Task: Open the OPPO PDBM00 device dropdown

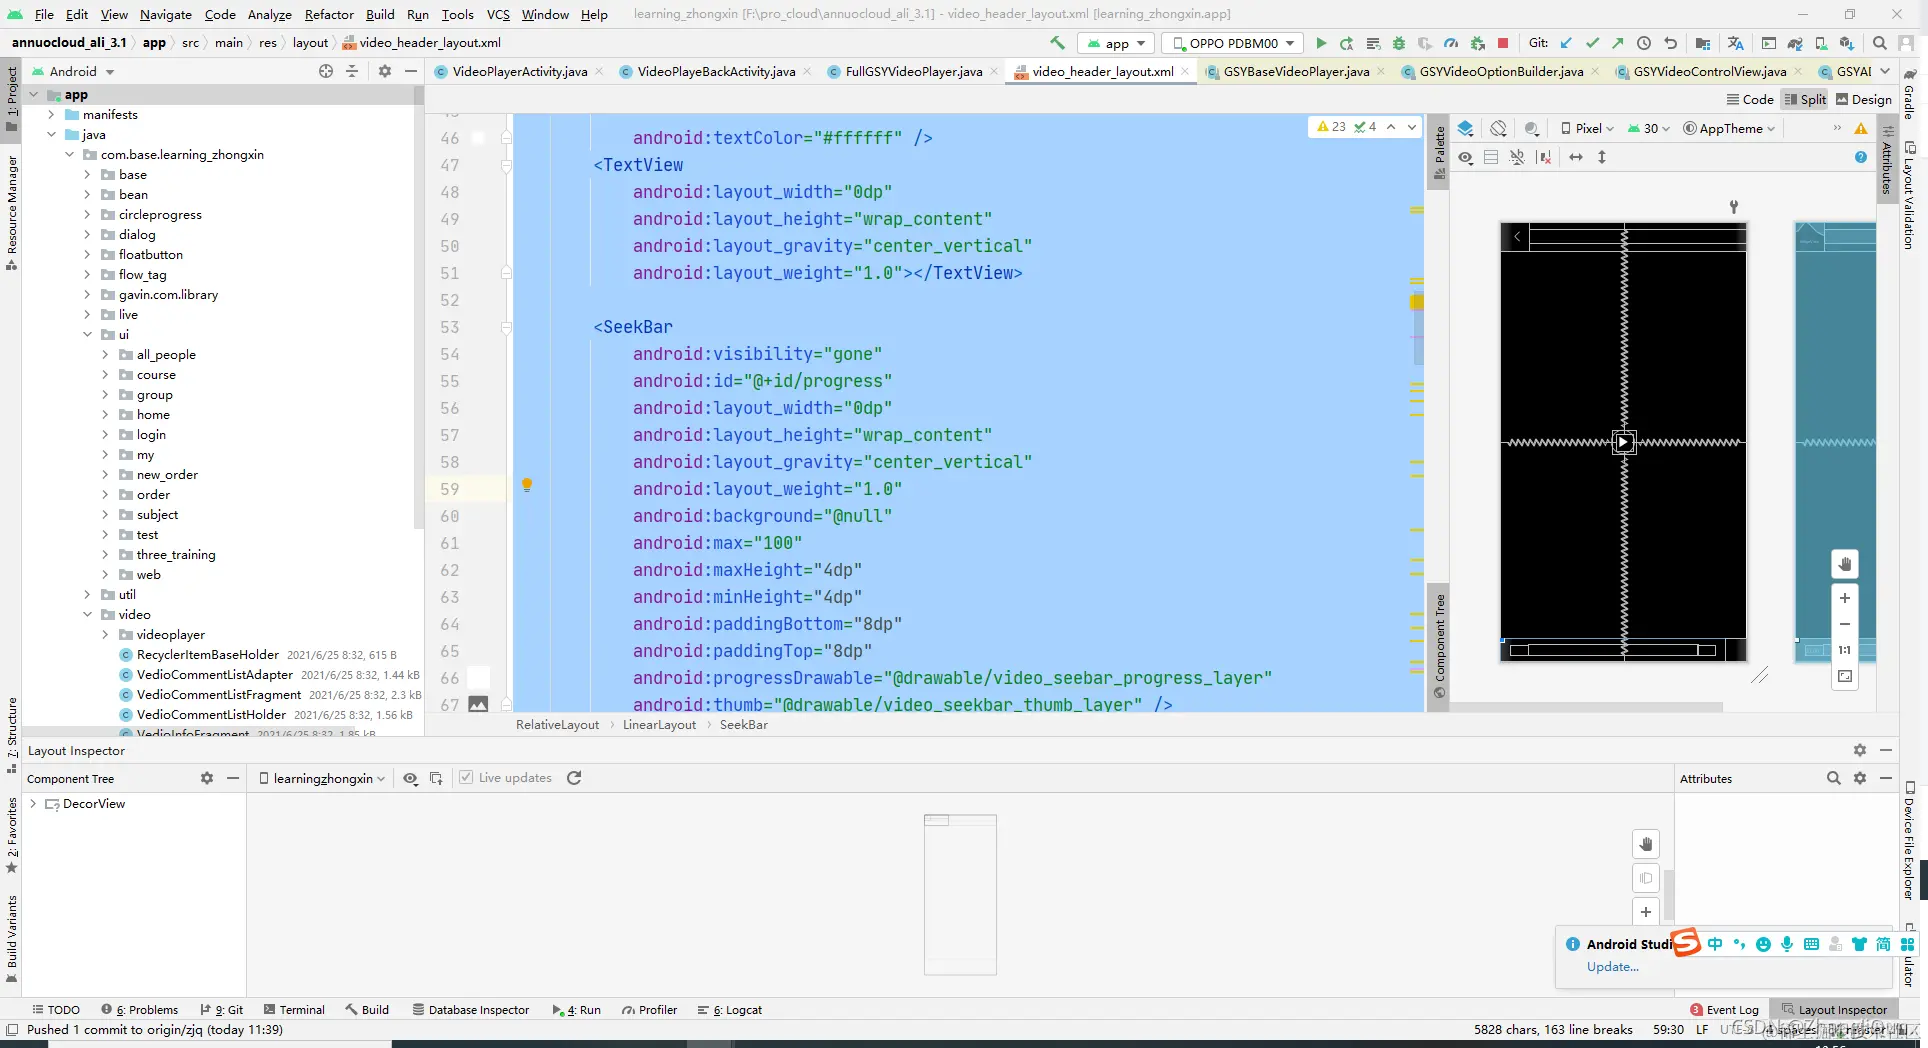Action: (x=1233, y=43)
